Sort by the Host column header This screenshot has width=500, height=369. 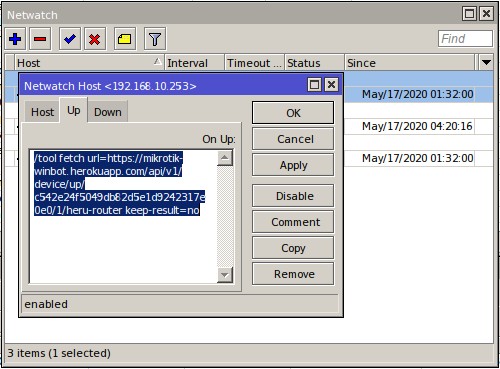[89, 63]
